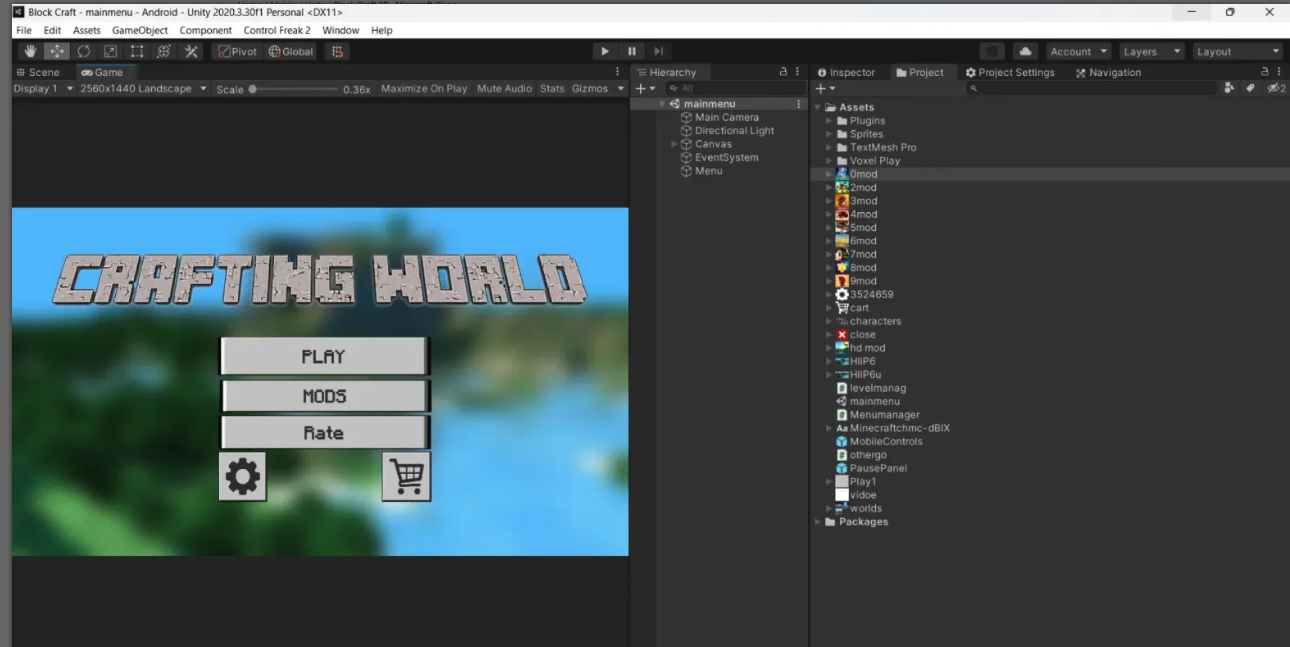Click the MODS button in Game view
This screenshot has height=647, width=1290.
click(324, 396)
